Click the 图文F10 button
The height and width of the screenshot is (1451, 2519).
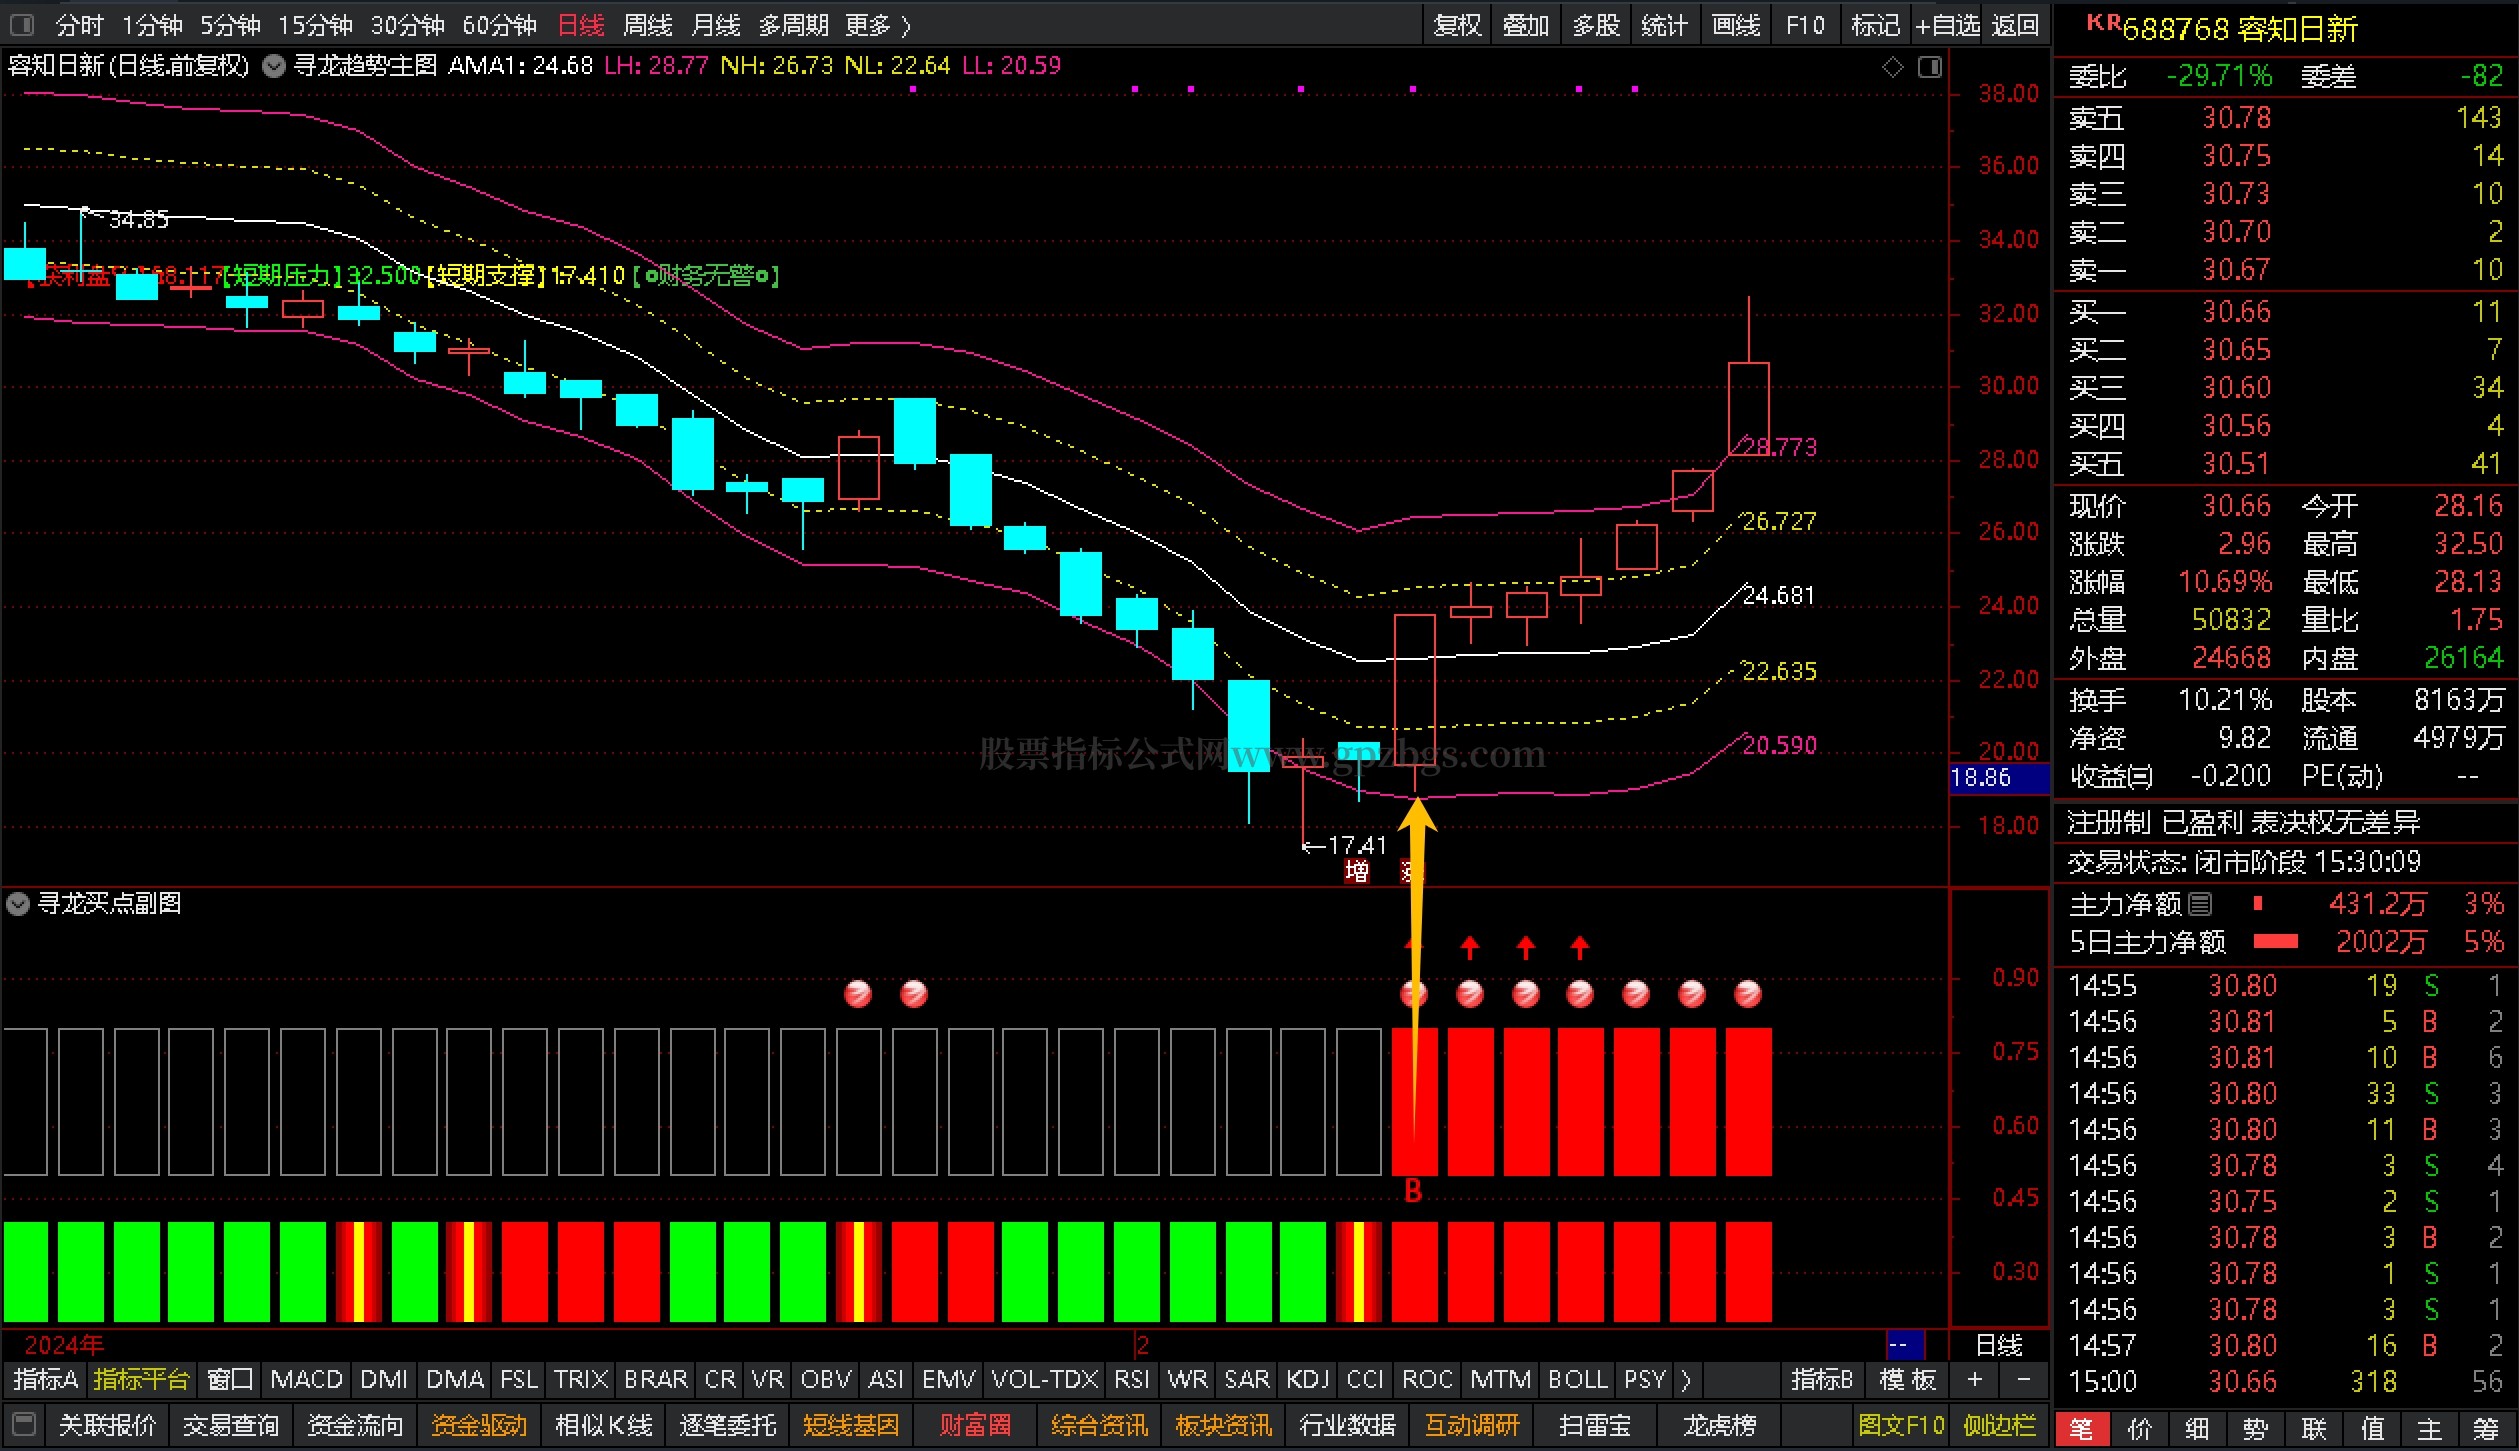pos(1901,1425)
